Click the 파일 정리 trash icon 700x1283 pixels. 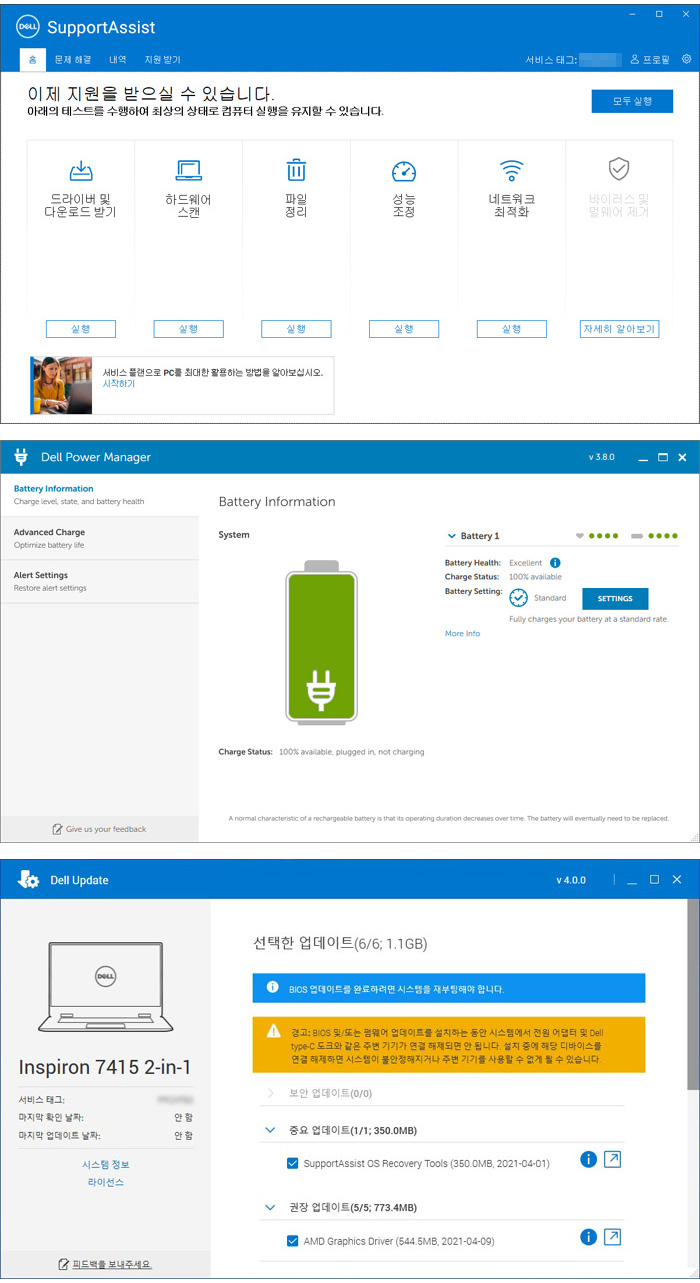(x=296, y=170)
